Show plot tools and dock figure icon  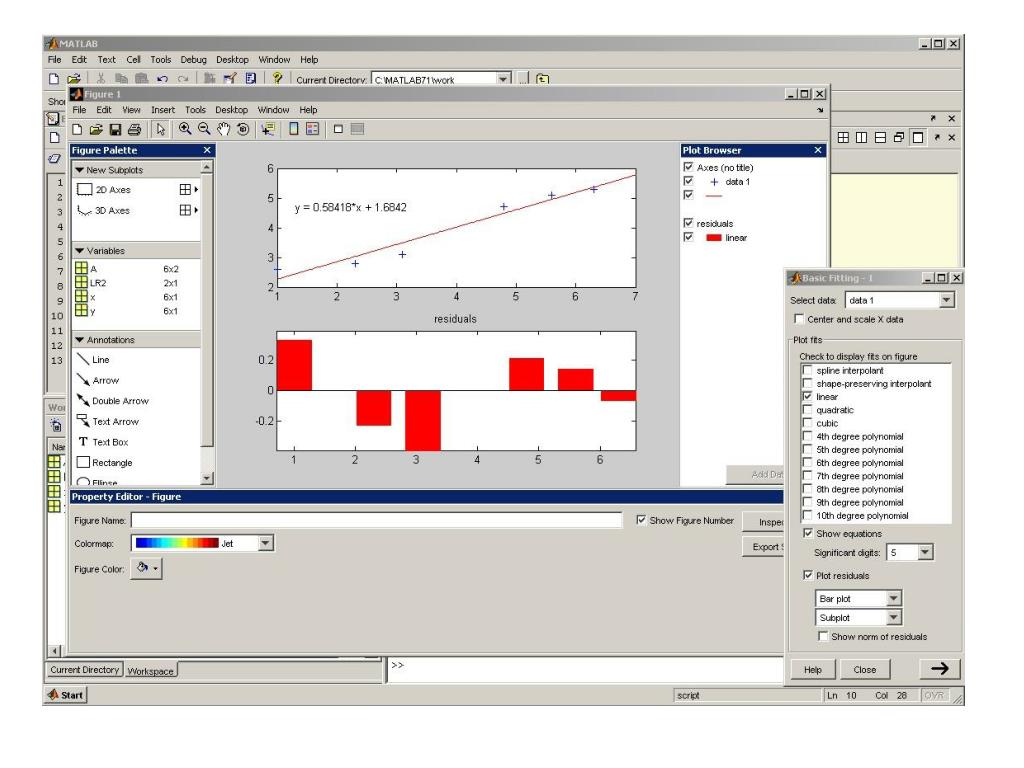(x=357, y=129)
